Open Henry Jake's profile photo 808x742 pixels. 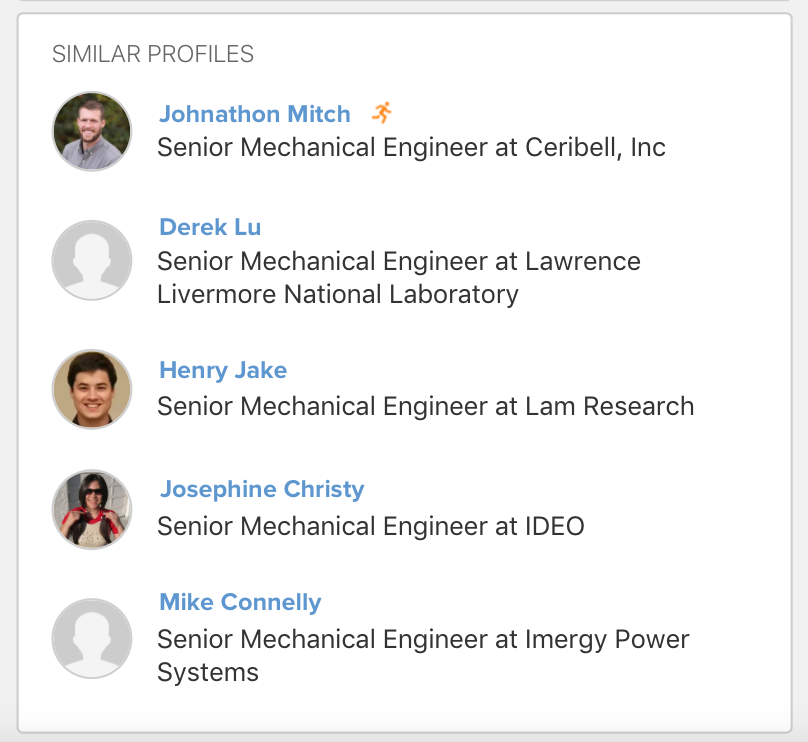tap(92, 389)
